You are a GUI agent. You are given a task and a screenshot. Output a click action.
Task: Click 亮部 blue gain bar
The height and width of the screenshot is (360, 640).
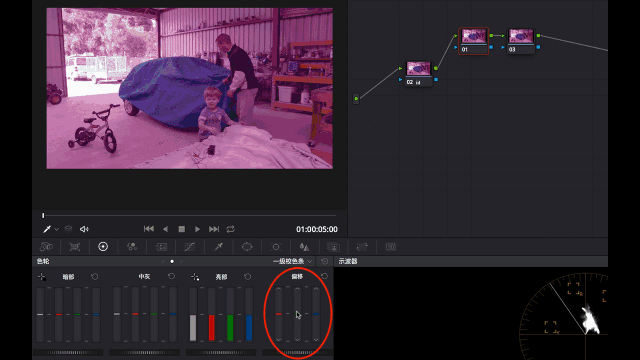pos(249,314)
